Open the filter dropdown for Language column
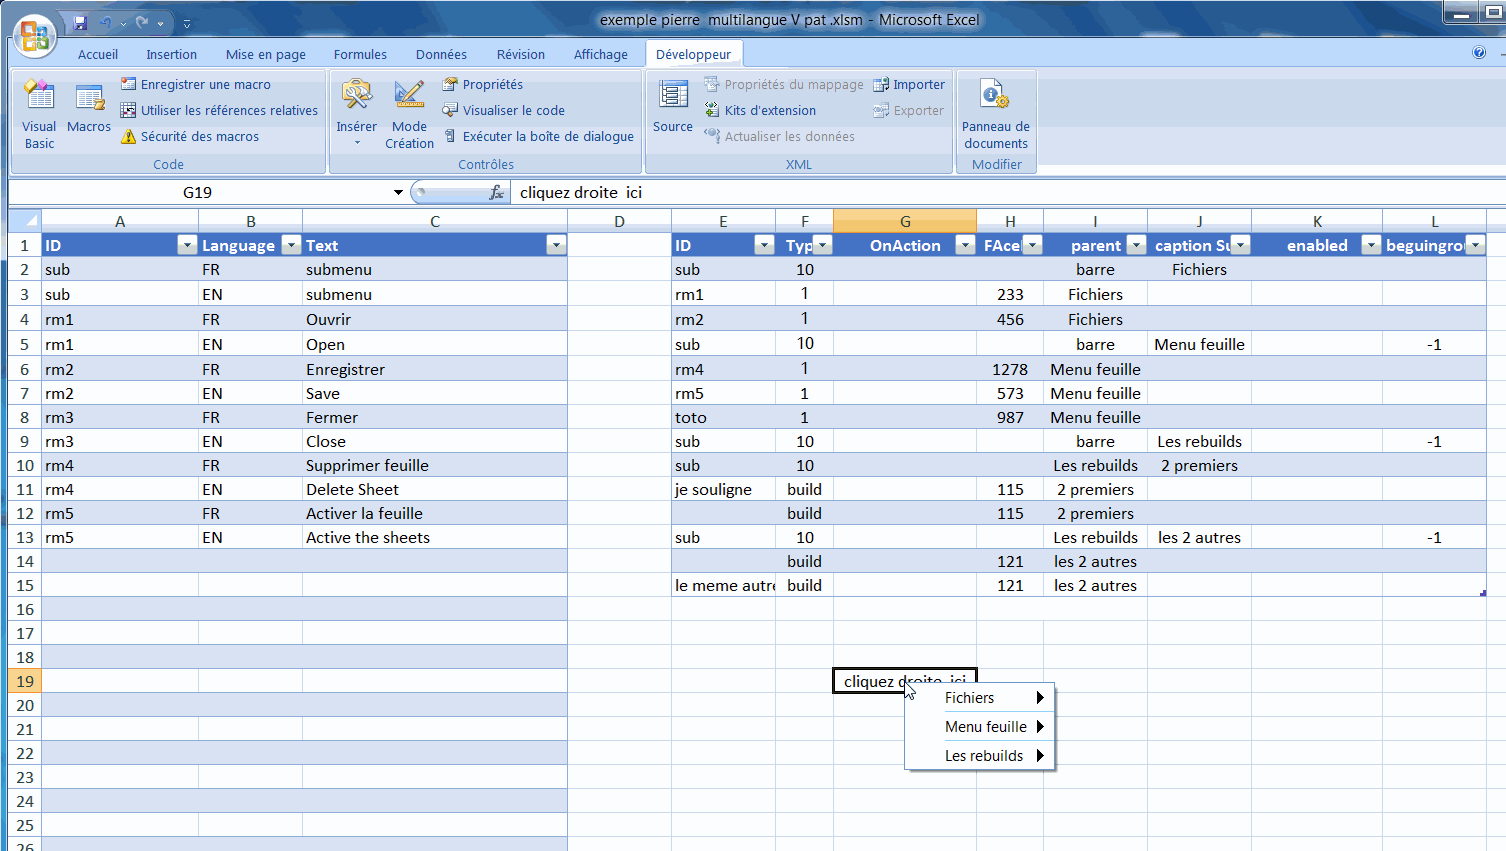Viewport: 1506px width, 851px height. pyautogui.click(x=291, y=245)
